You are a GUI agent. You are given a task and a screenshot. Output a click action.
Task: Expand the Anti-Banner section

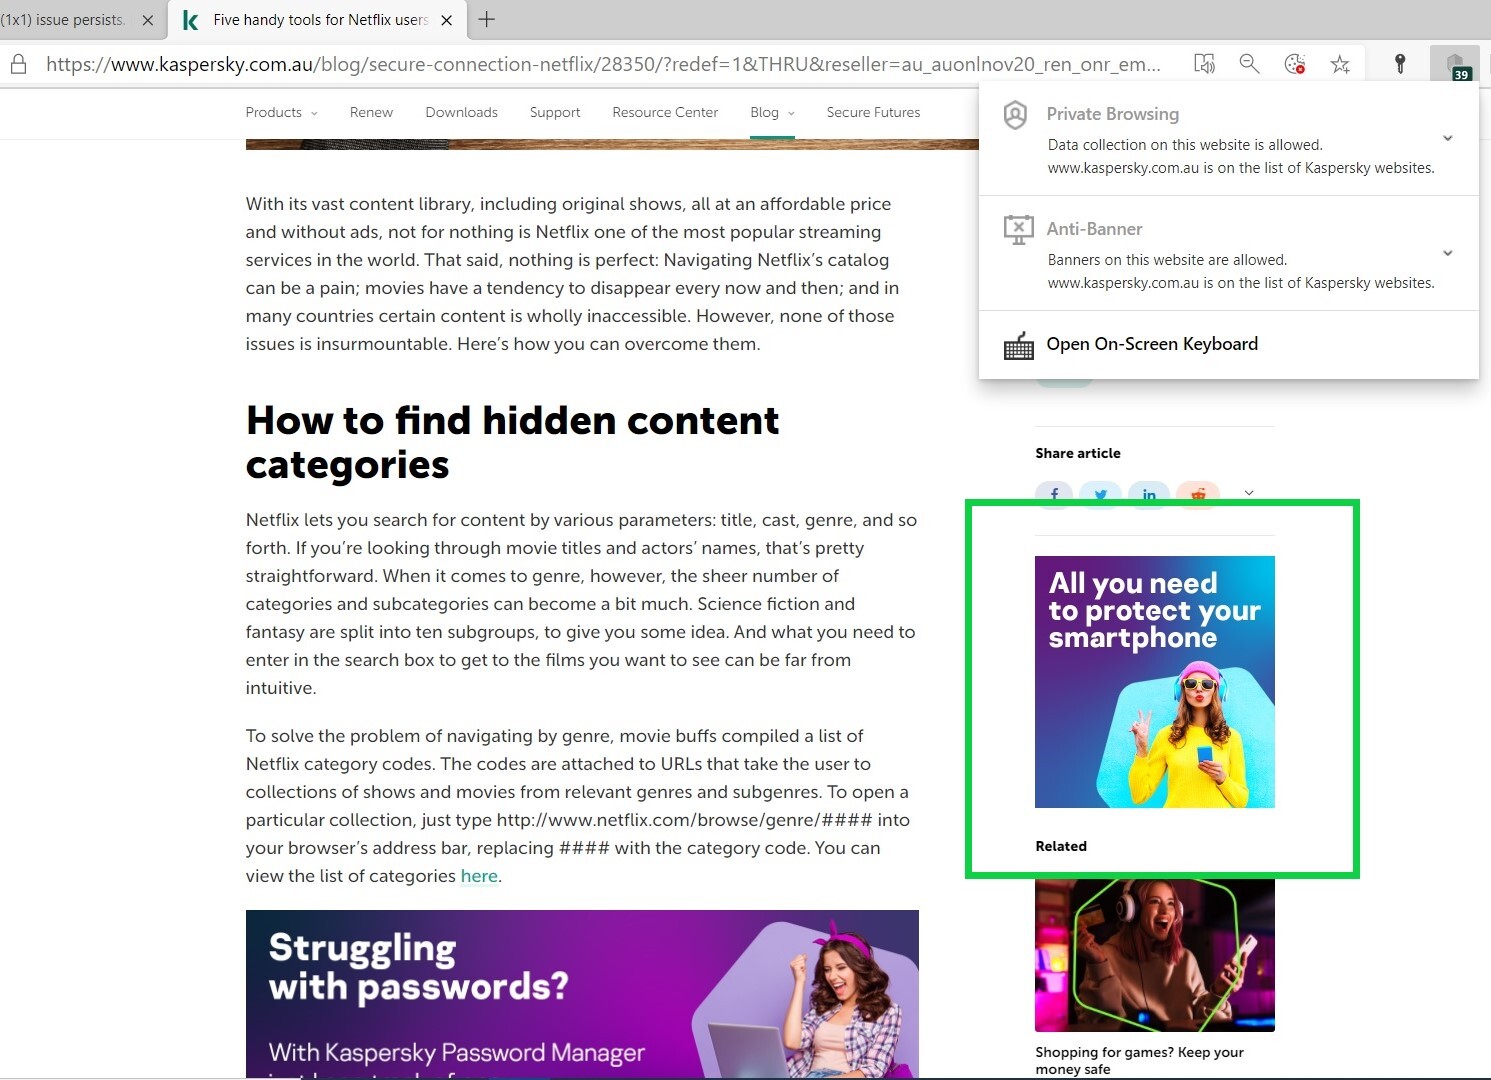coord(1447,253)
